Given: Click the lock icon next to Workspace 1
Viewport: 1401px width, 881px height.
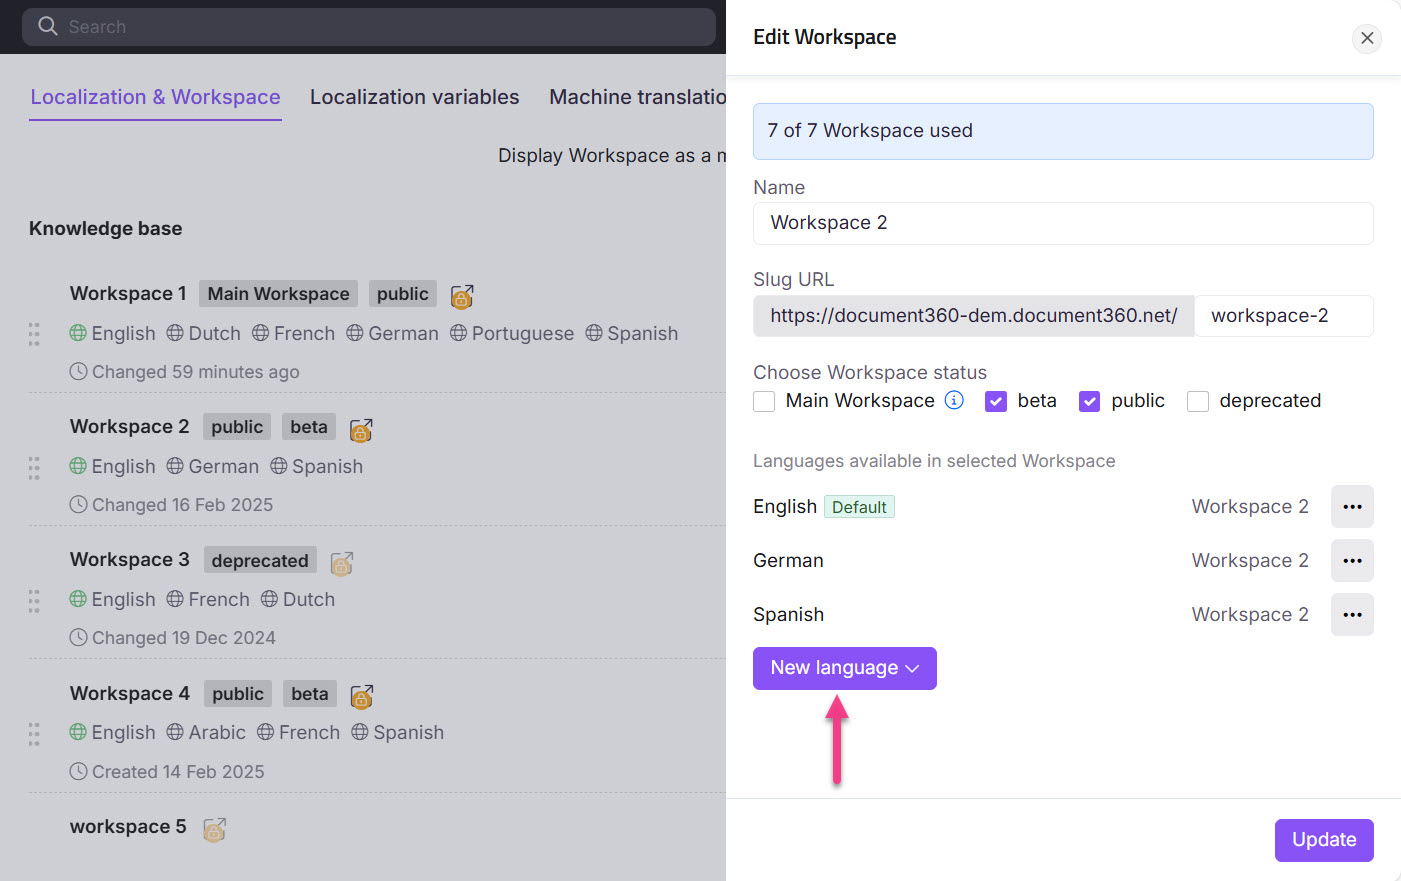Looking at the screenshot, I should point(460,296).
